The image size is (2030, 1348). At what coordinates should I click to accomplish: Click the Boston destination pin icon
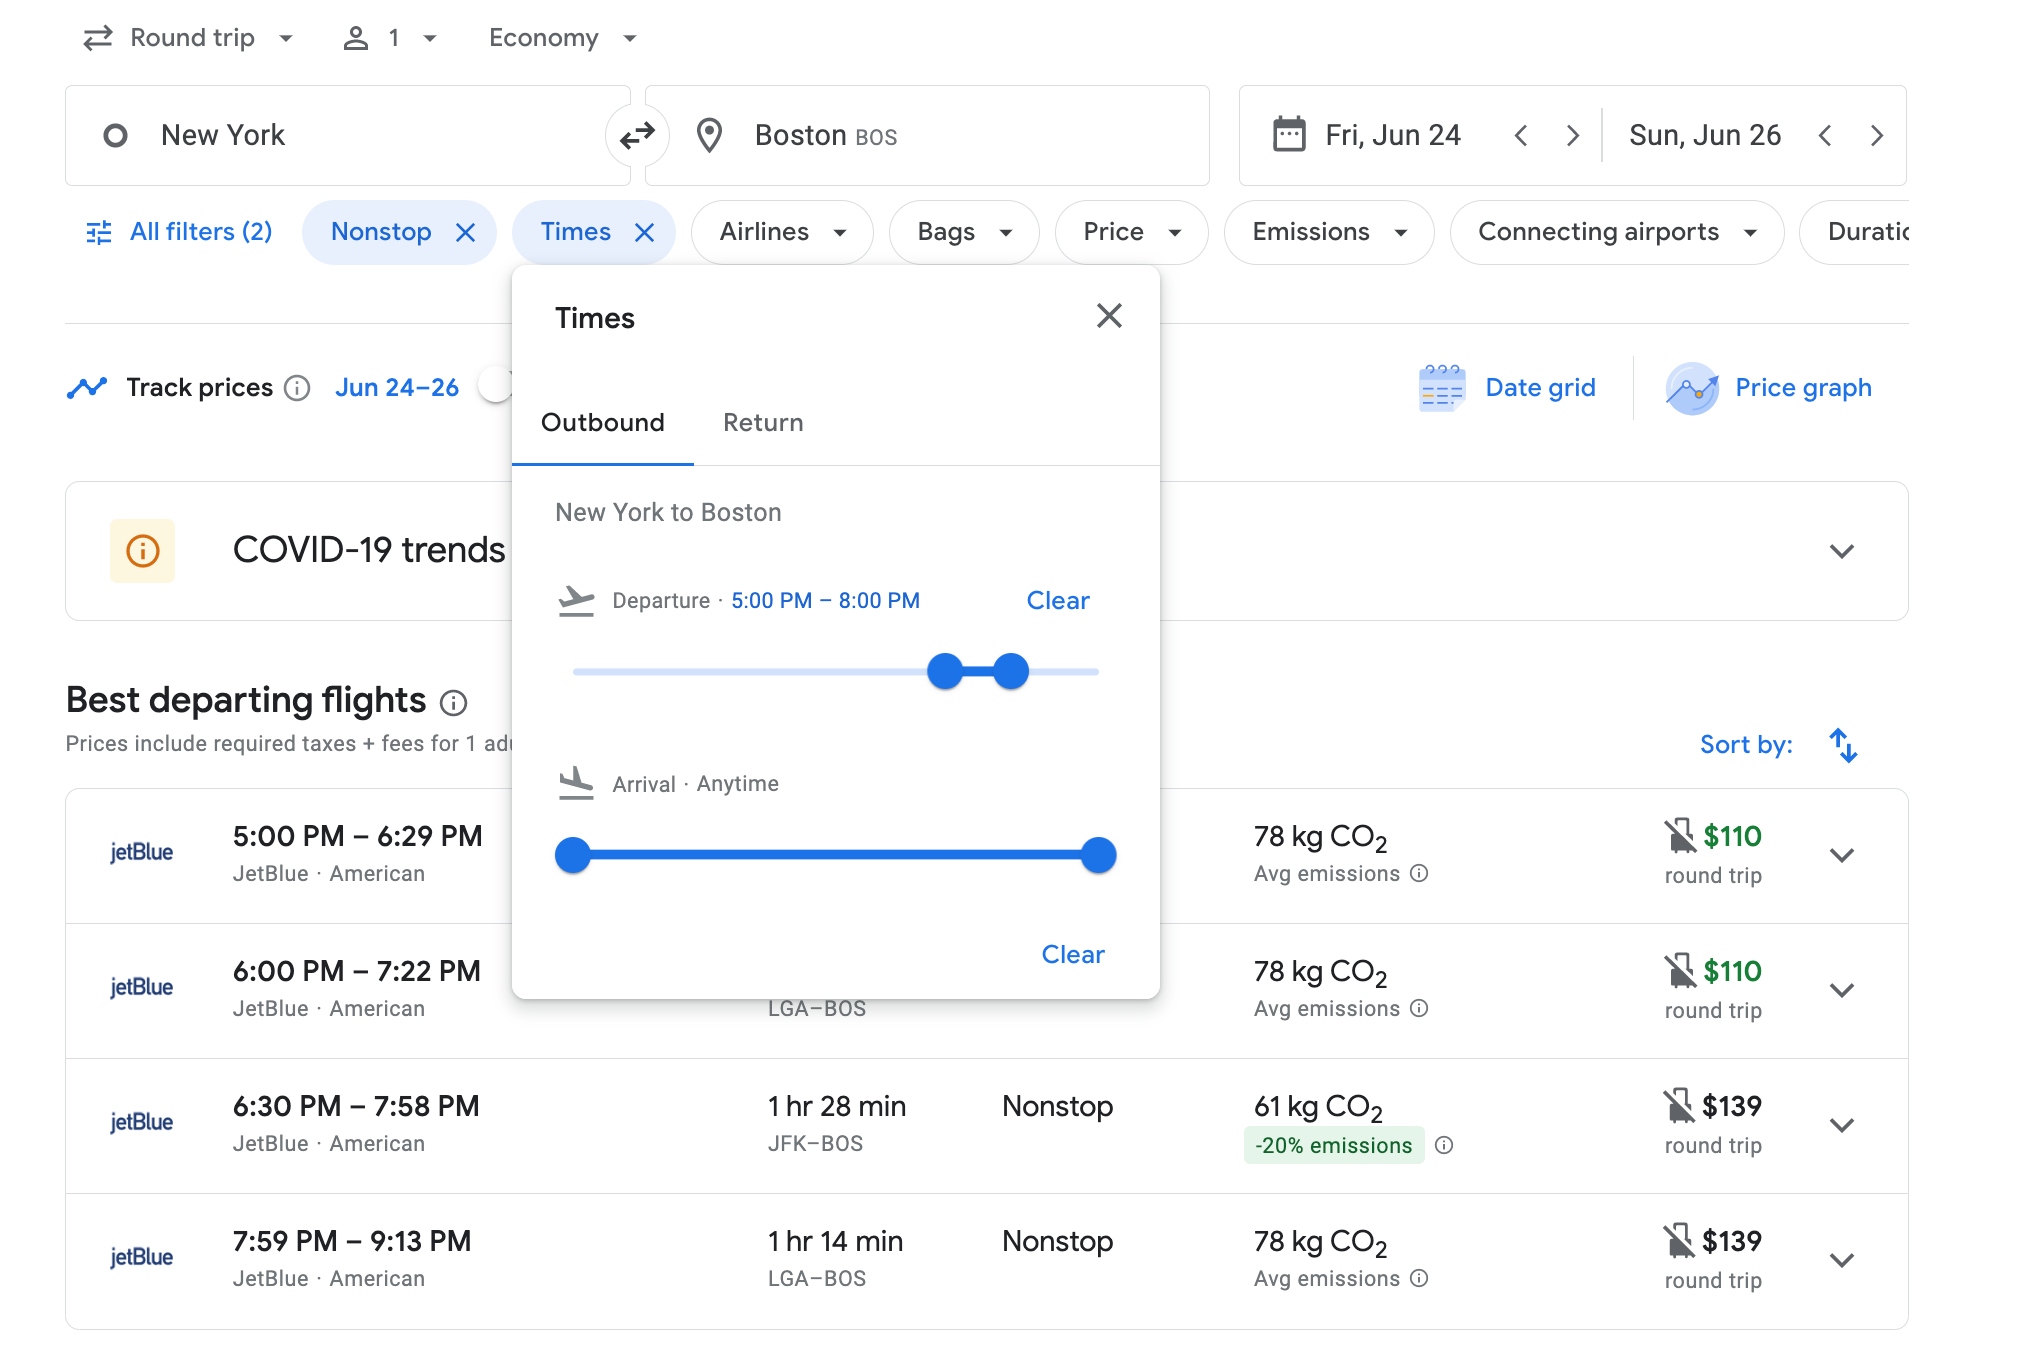pyautogui.click(x=707, y=134)
